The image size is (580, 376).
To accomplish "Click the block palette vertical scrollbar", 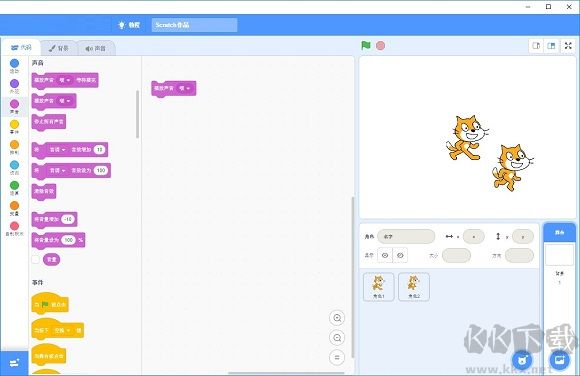I will (x=138, y=114).
